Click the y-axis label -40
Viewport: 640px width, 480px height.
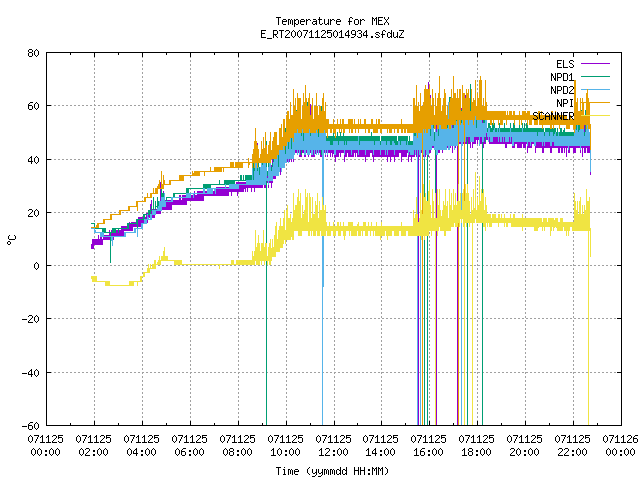[x=31, y=373]
